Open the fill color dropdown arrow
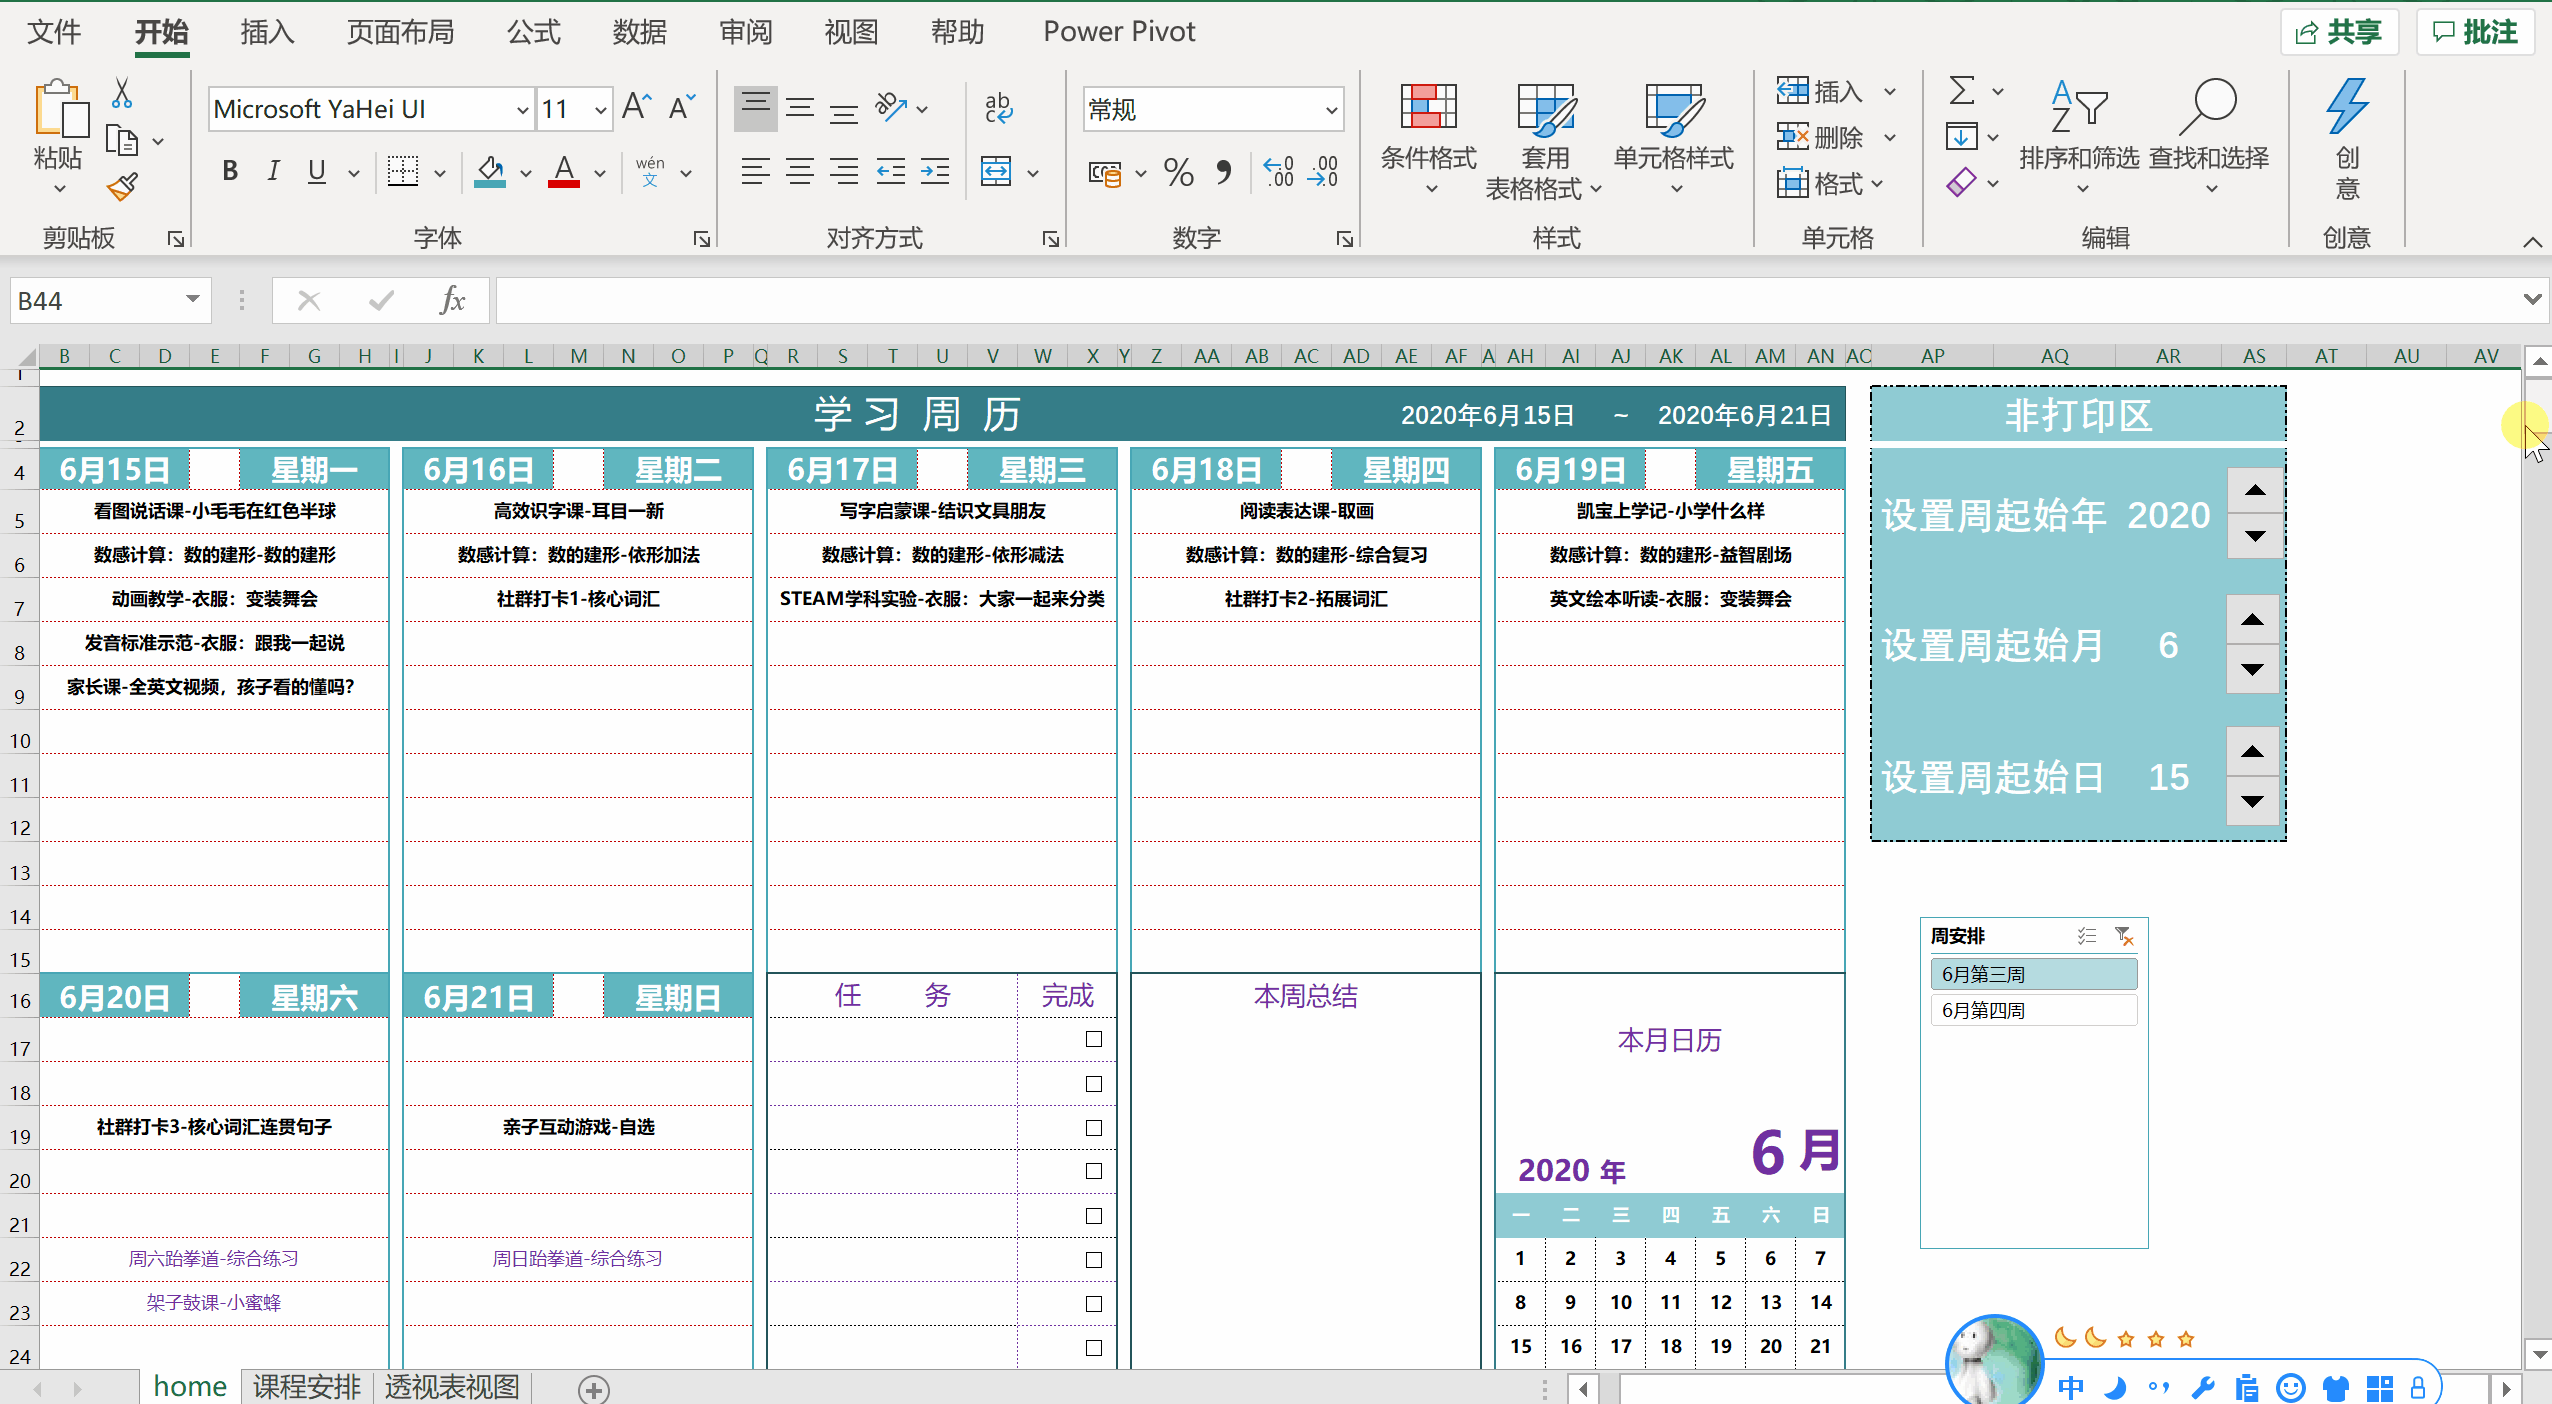 click(526, 173)
